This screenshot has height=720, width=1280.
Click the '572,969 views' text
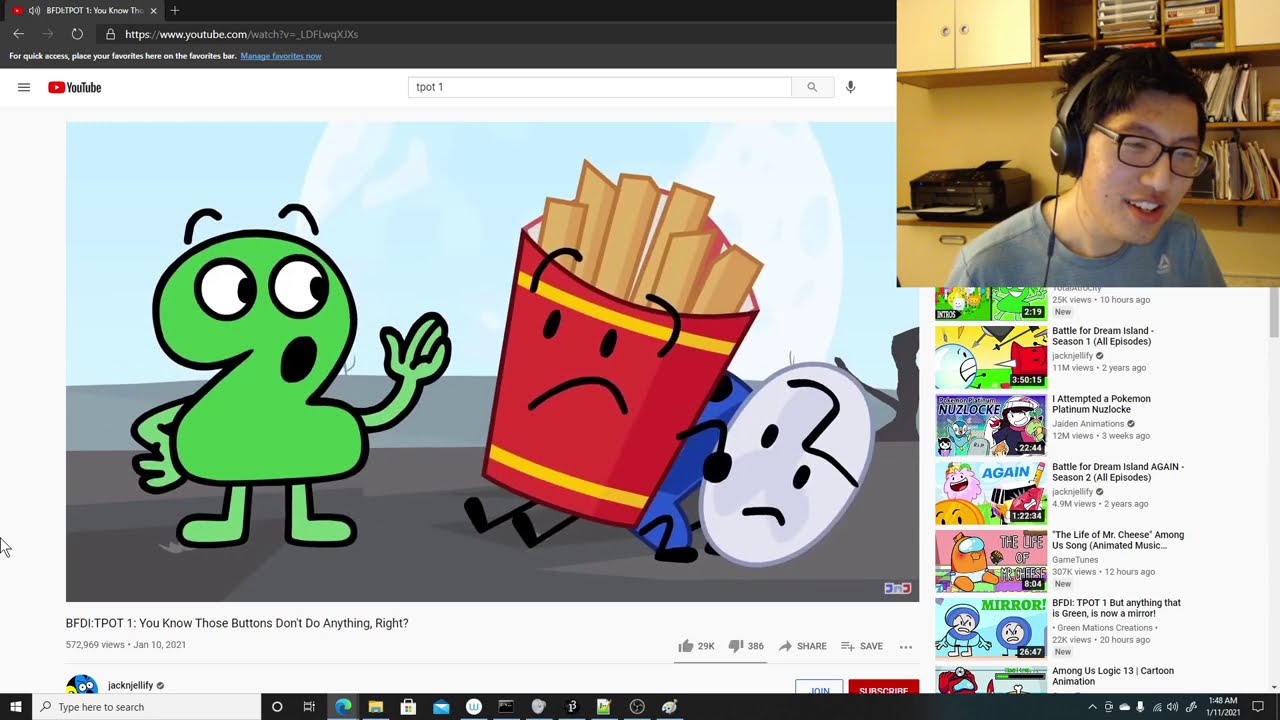tap(95, 645)
